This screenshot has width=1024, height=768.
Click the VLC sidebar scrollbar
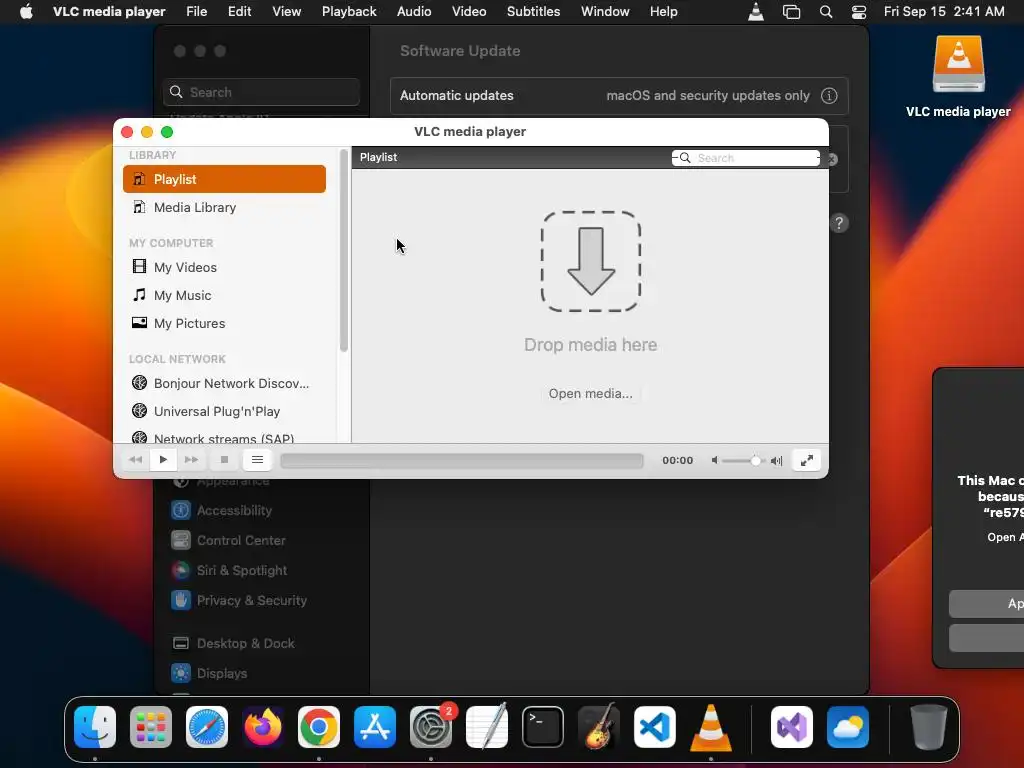click(x=344, y=251)
